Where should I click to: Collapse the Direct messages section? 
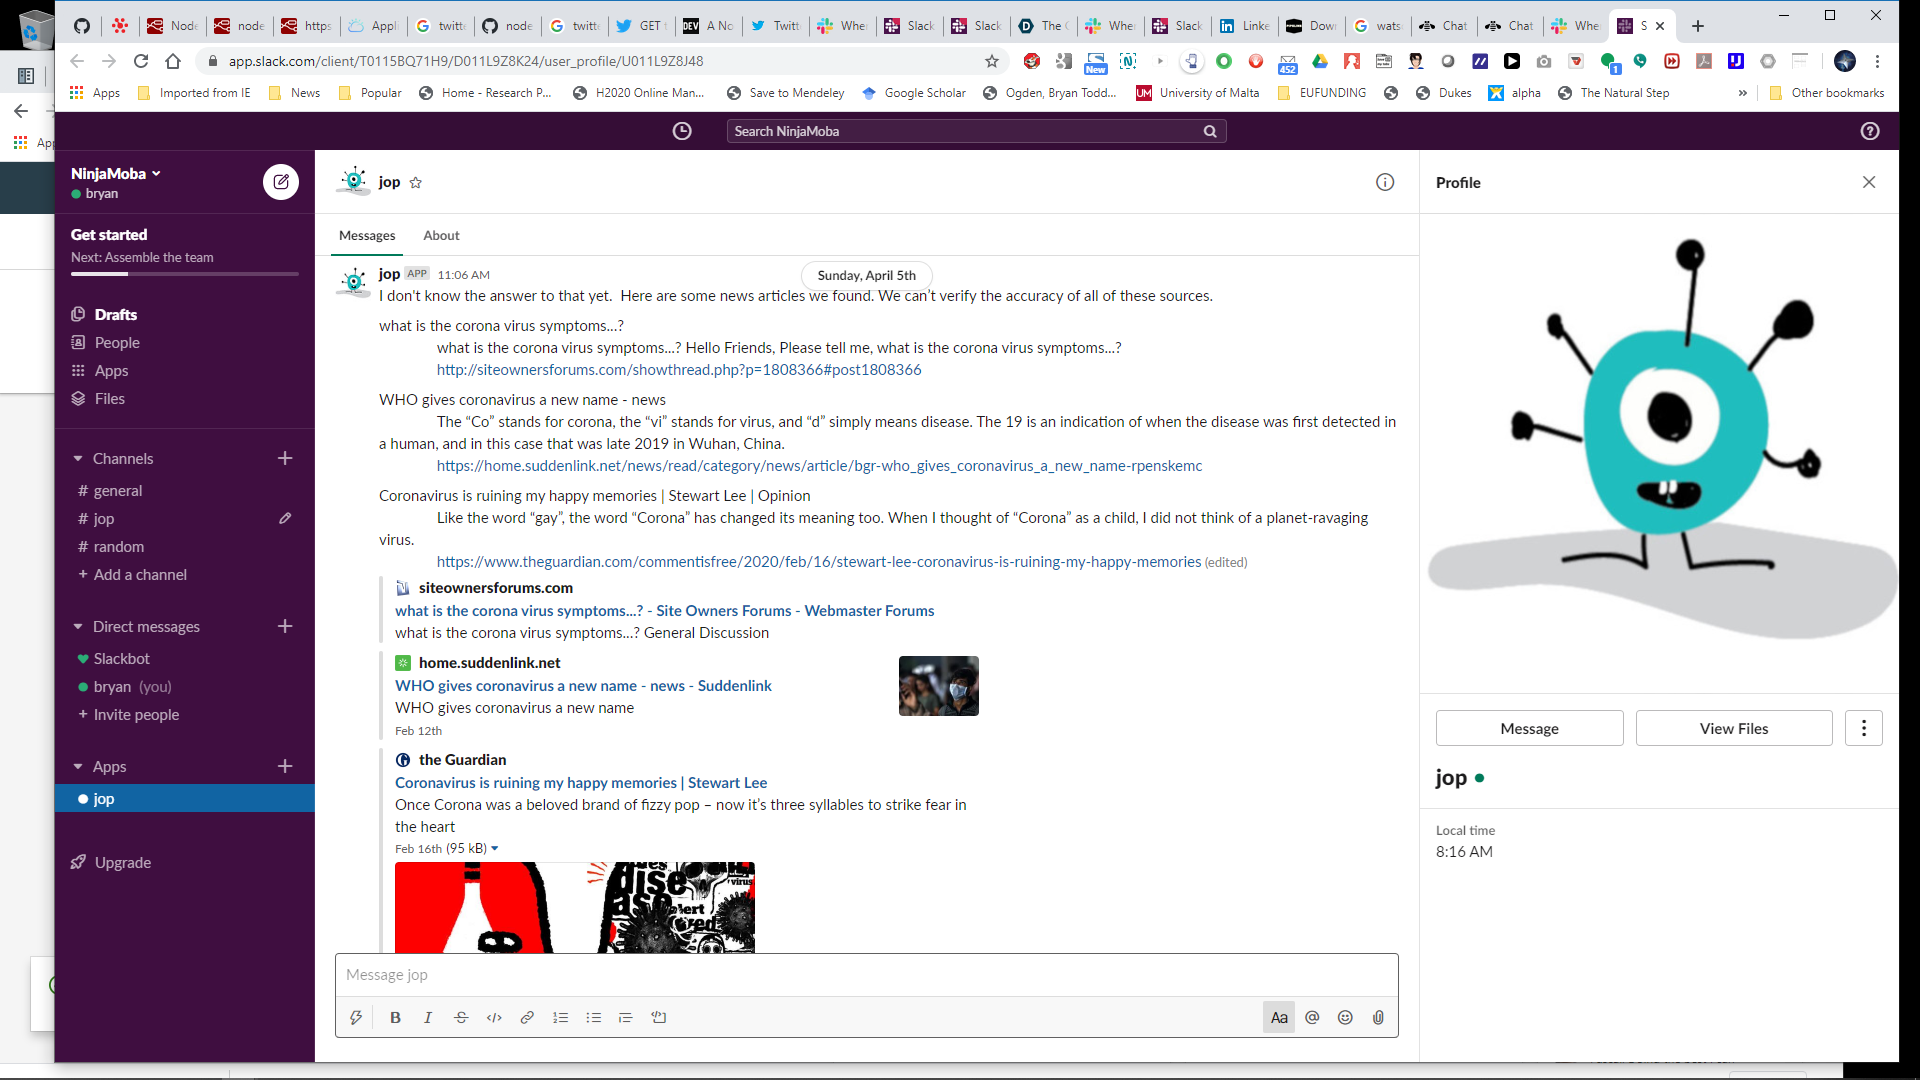[x=78, y=626]
